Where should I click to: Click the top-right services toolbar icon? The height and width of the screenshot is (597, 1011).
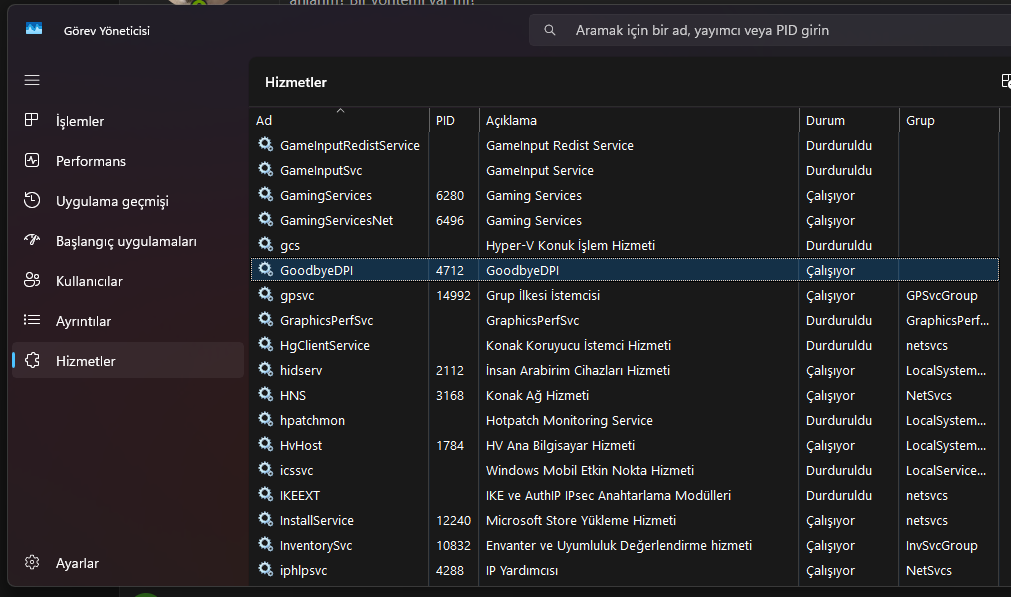(1005, 82)
